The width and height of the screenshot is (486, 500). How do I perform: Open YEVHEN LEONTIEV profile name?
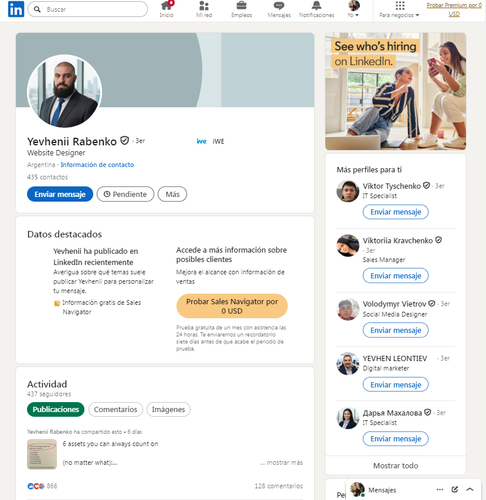pos(395,358)
